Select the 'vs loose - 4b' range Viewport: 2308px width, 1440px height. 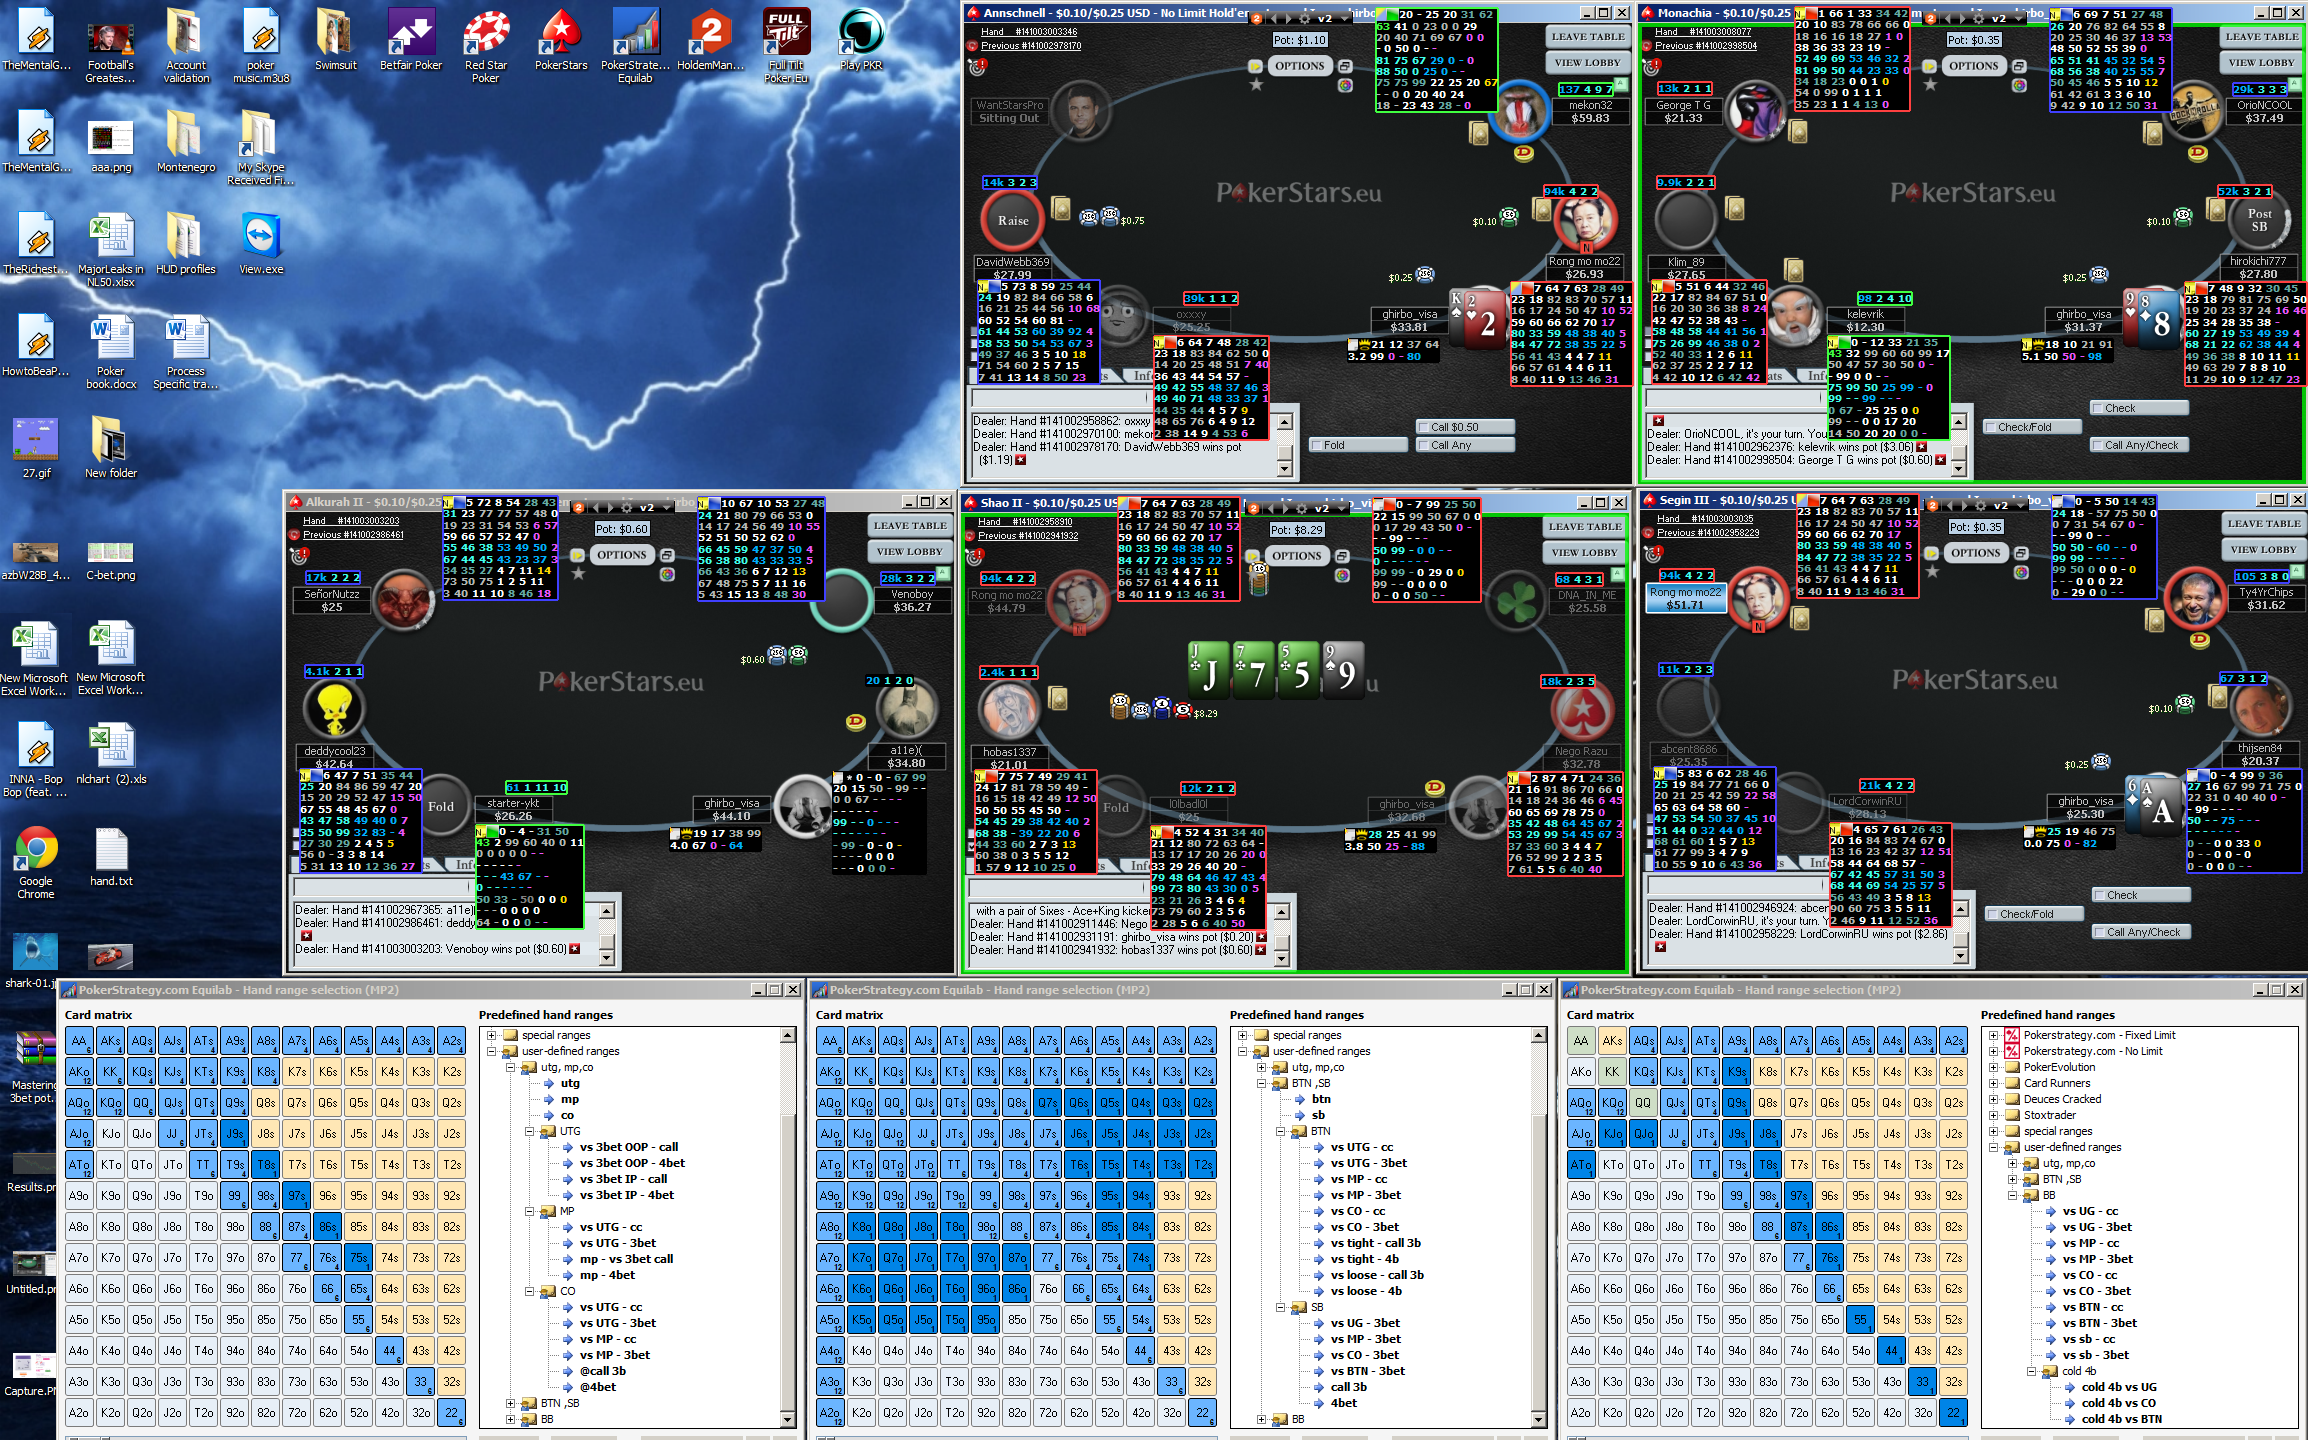(1366, 1291)
